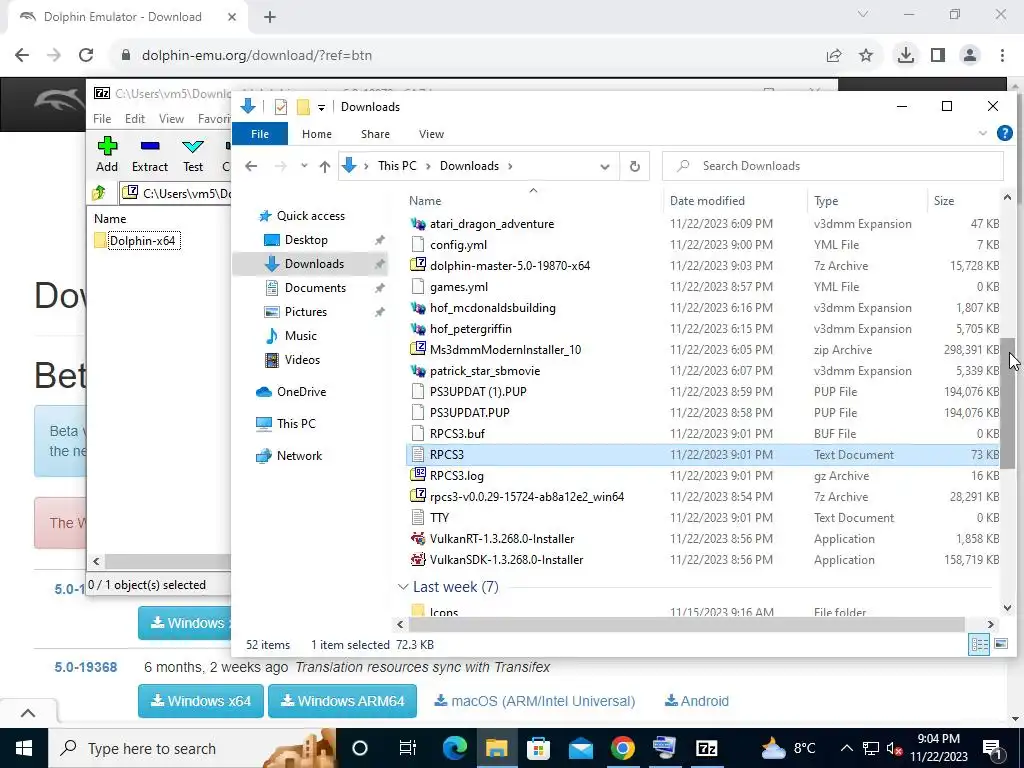Image resolution: width=1024 pixels, height=768 pixels.
Task: Click Explorer vertical scrollbar thumb
Action: 1007,403
